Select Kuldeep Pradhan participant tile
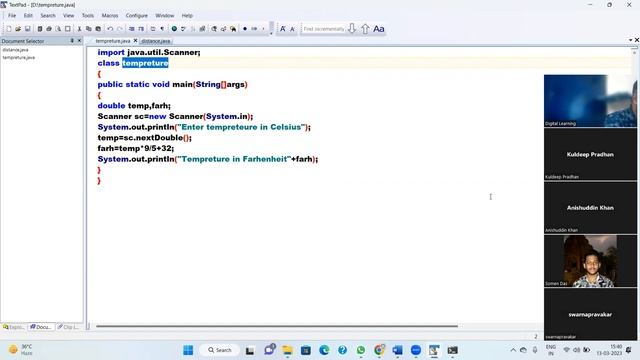Image resolution: width=640 pixels, height=360 pixels. coord(590,154)
